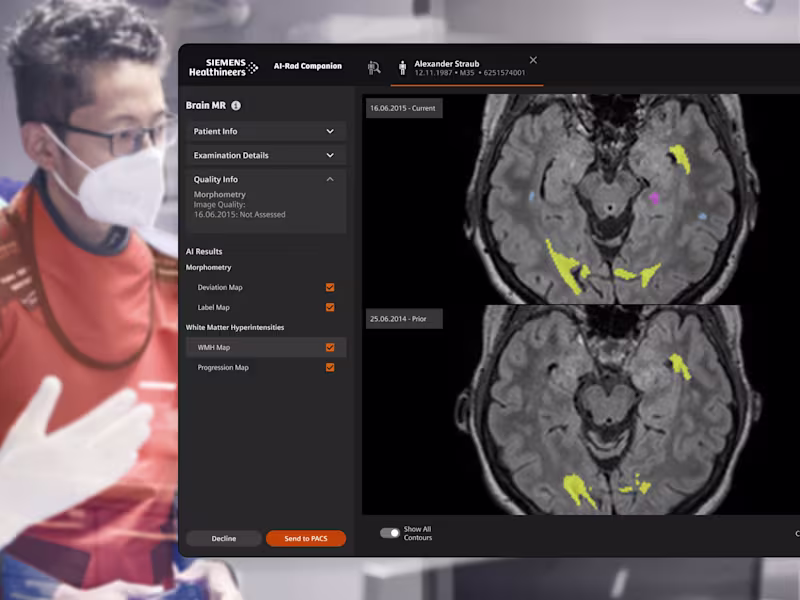Uncheck the WMH Map checkbox
Screen dimensions: 800x600
click(330, 347)
